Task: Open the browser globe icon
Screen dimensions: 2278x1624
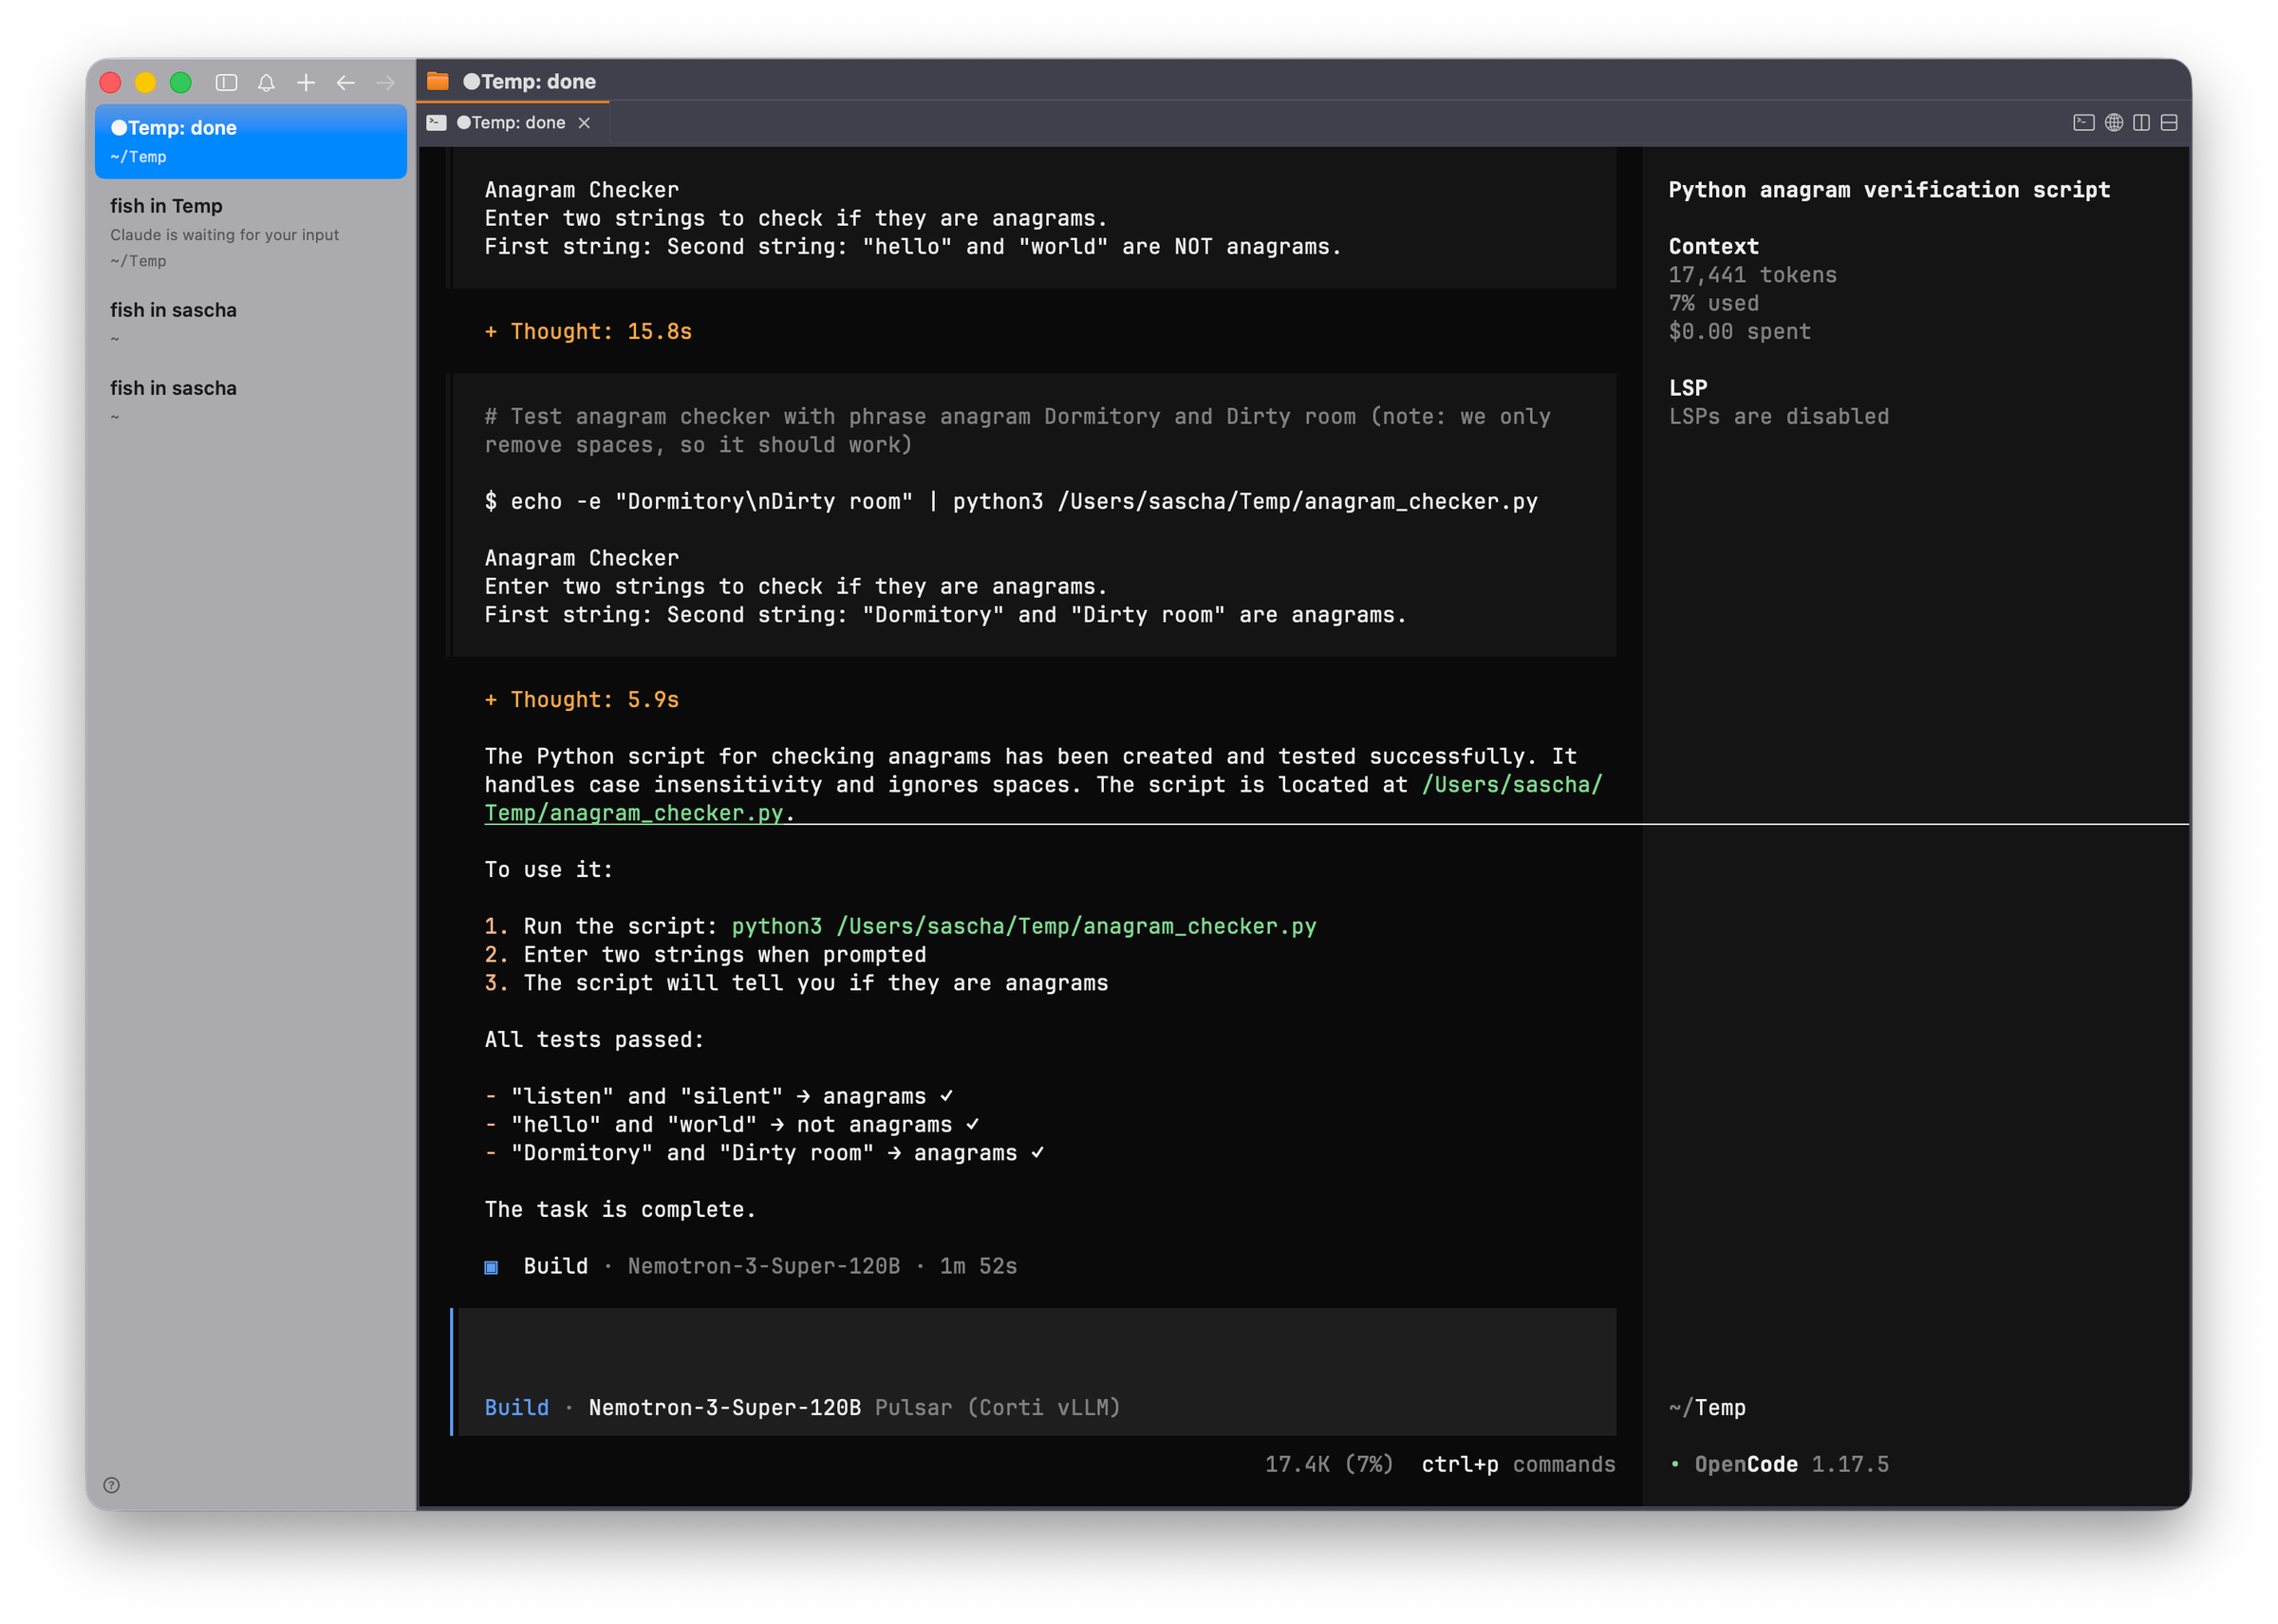Action: click(x=2114, y=123)
